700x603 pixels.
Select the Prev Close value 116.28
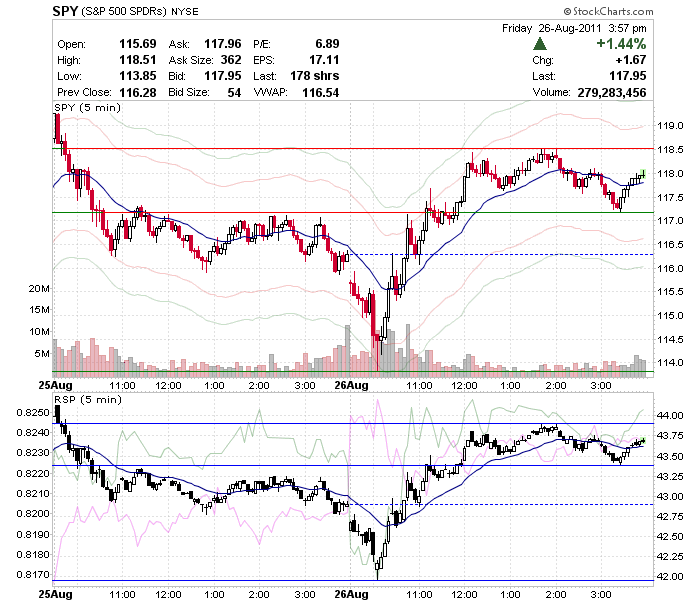tap(138, 92)
